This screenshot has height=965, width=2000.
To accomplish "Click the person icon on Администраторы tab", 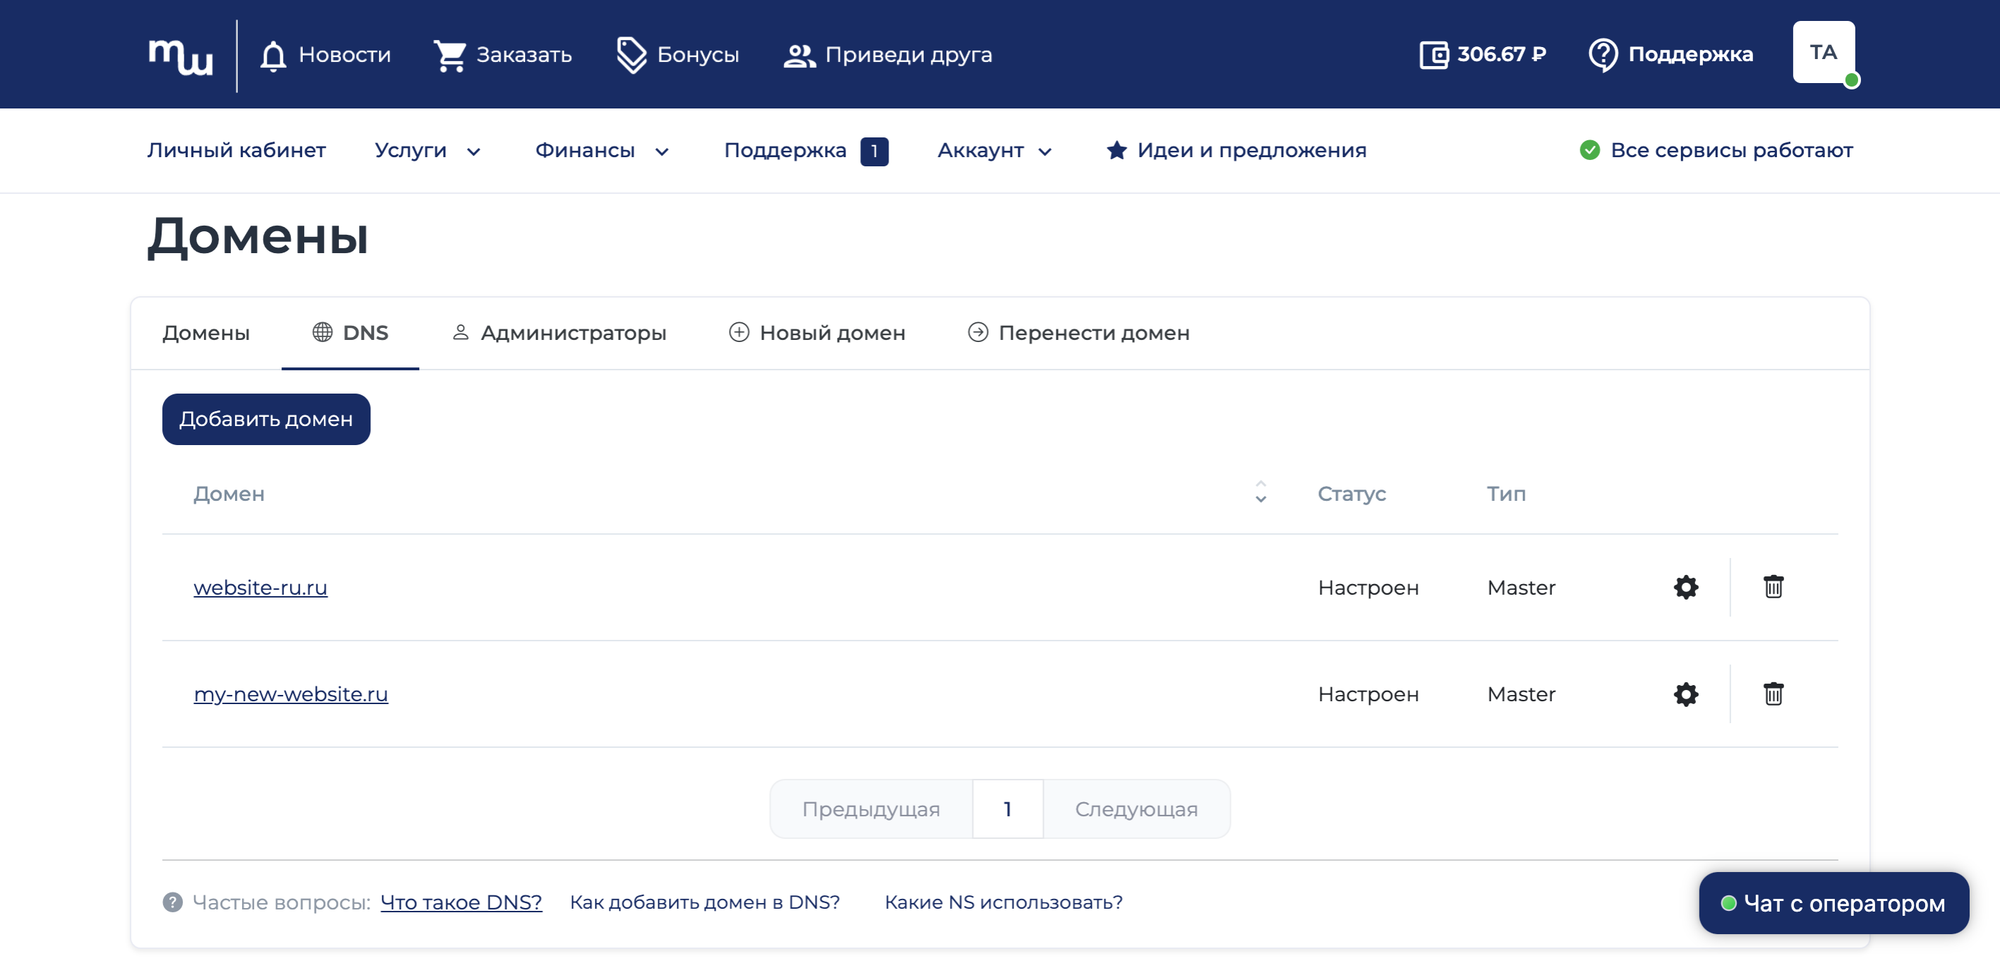I will pyautogui.click(x=460, y=332).
